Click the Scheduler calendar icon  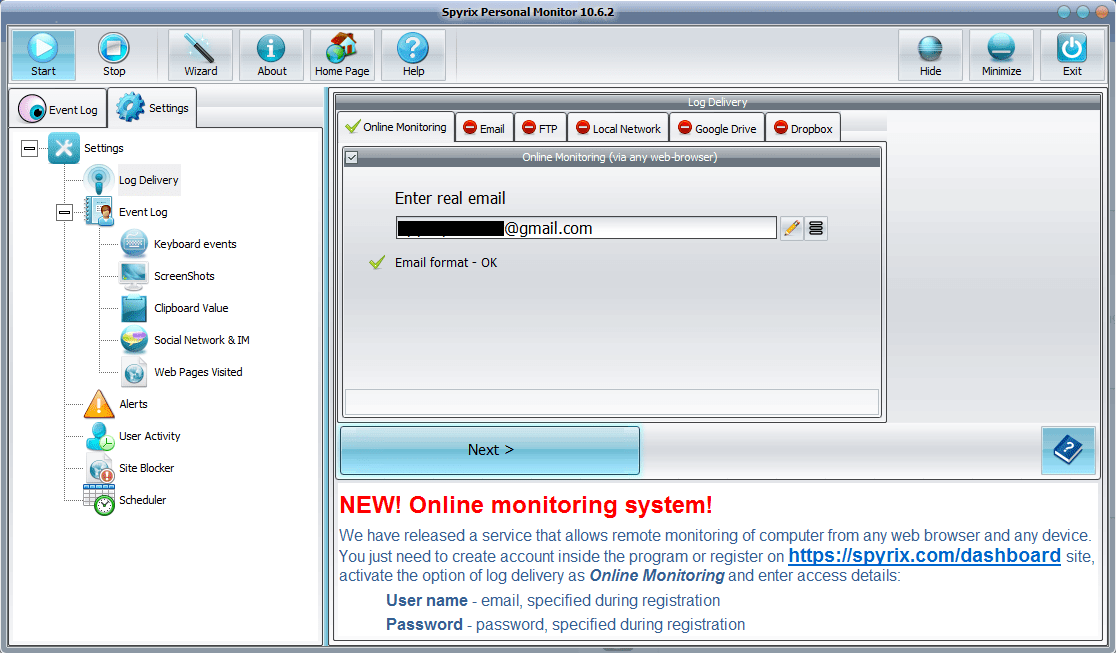99,500
